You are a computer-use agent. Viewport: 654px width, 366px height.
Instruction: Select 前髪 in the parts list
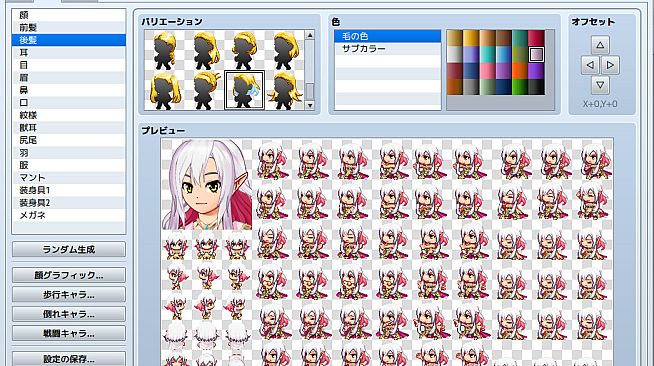[x=69, y=28]
